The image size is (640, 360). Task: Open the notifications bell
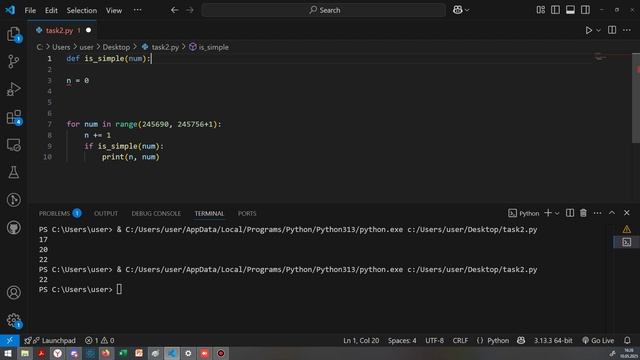coord(627,340)
